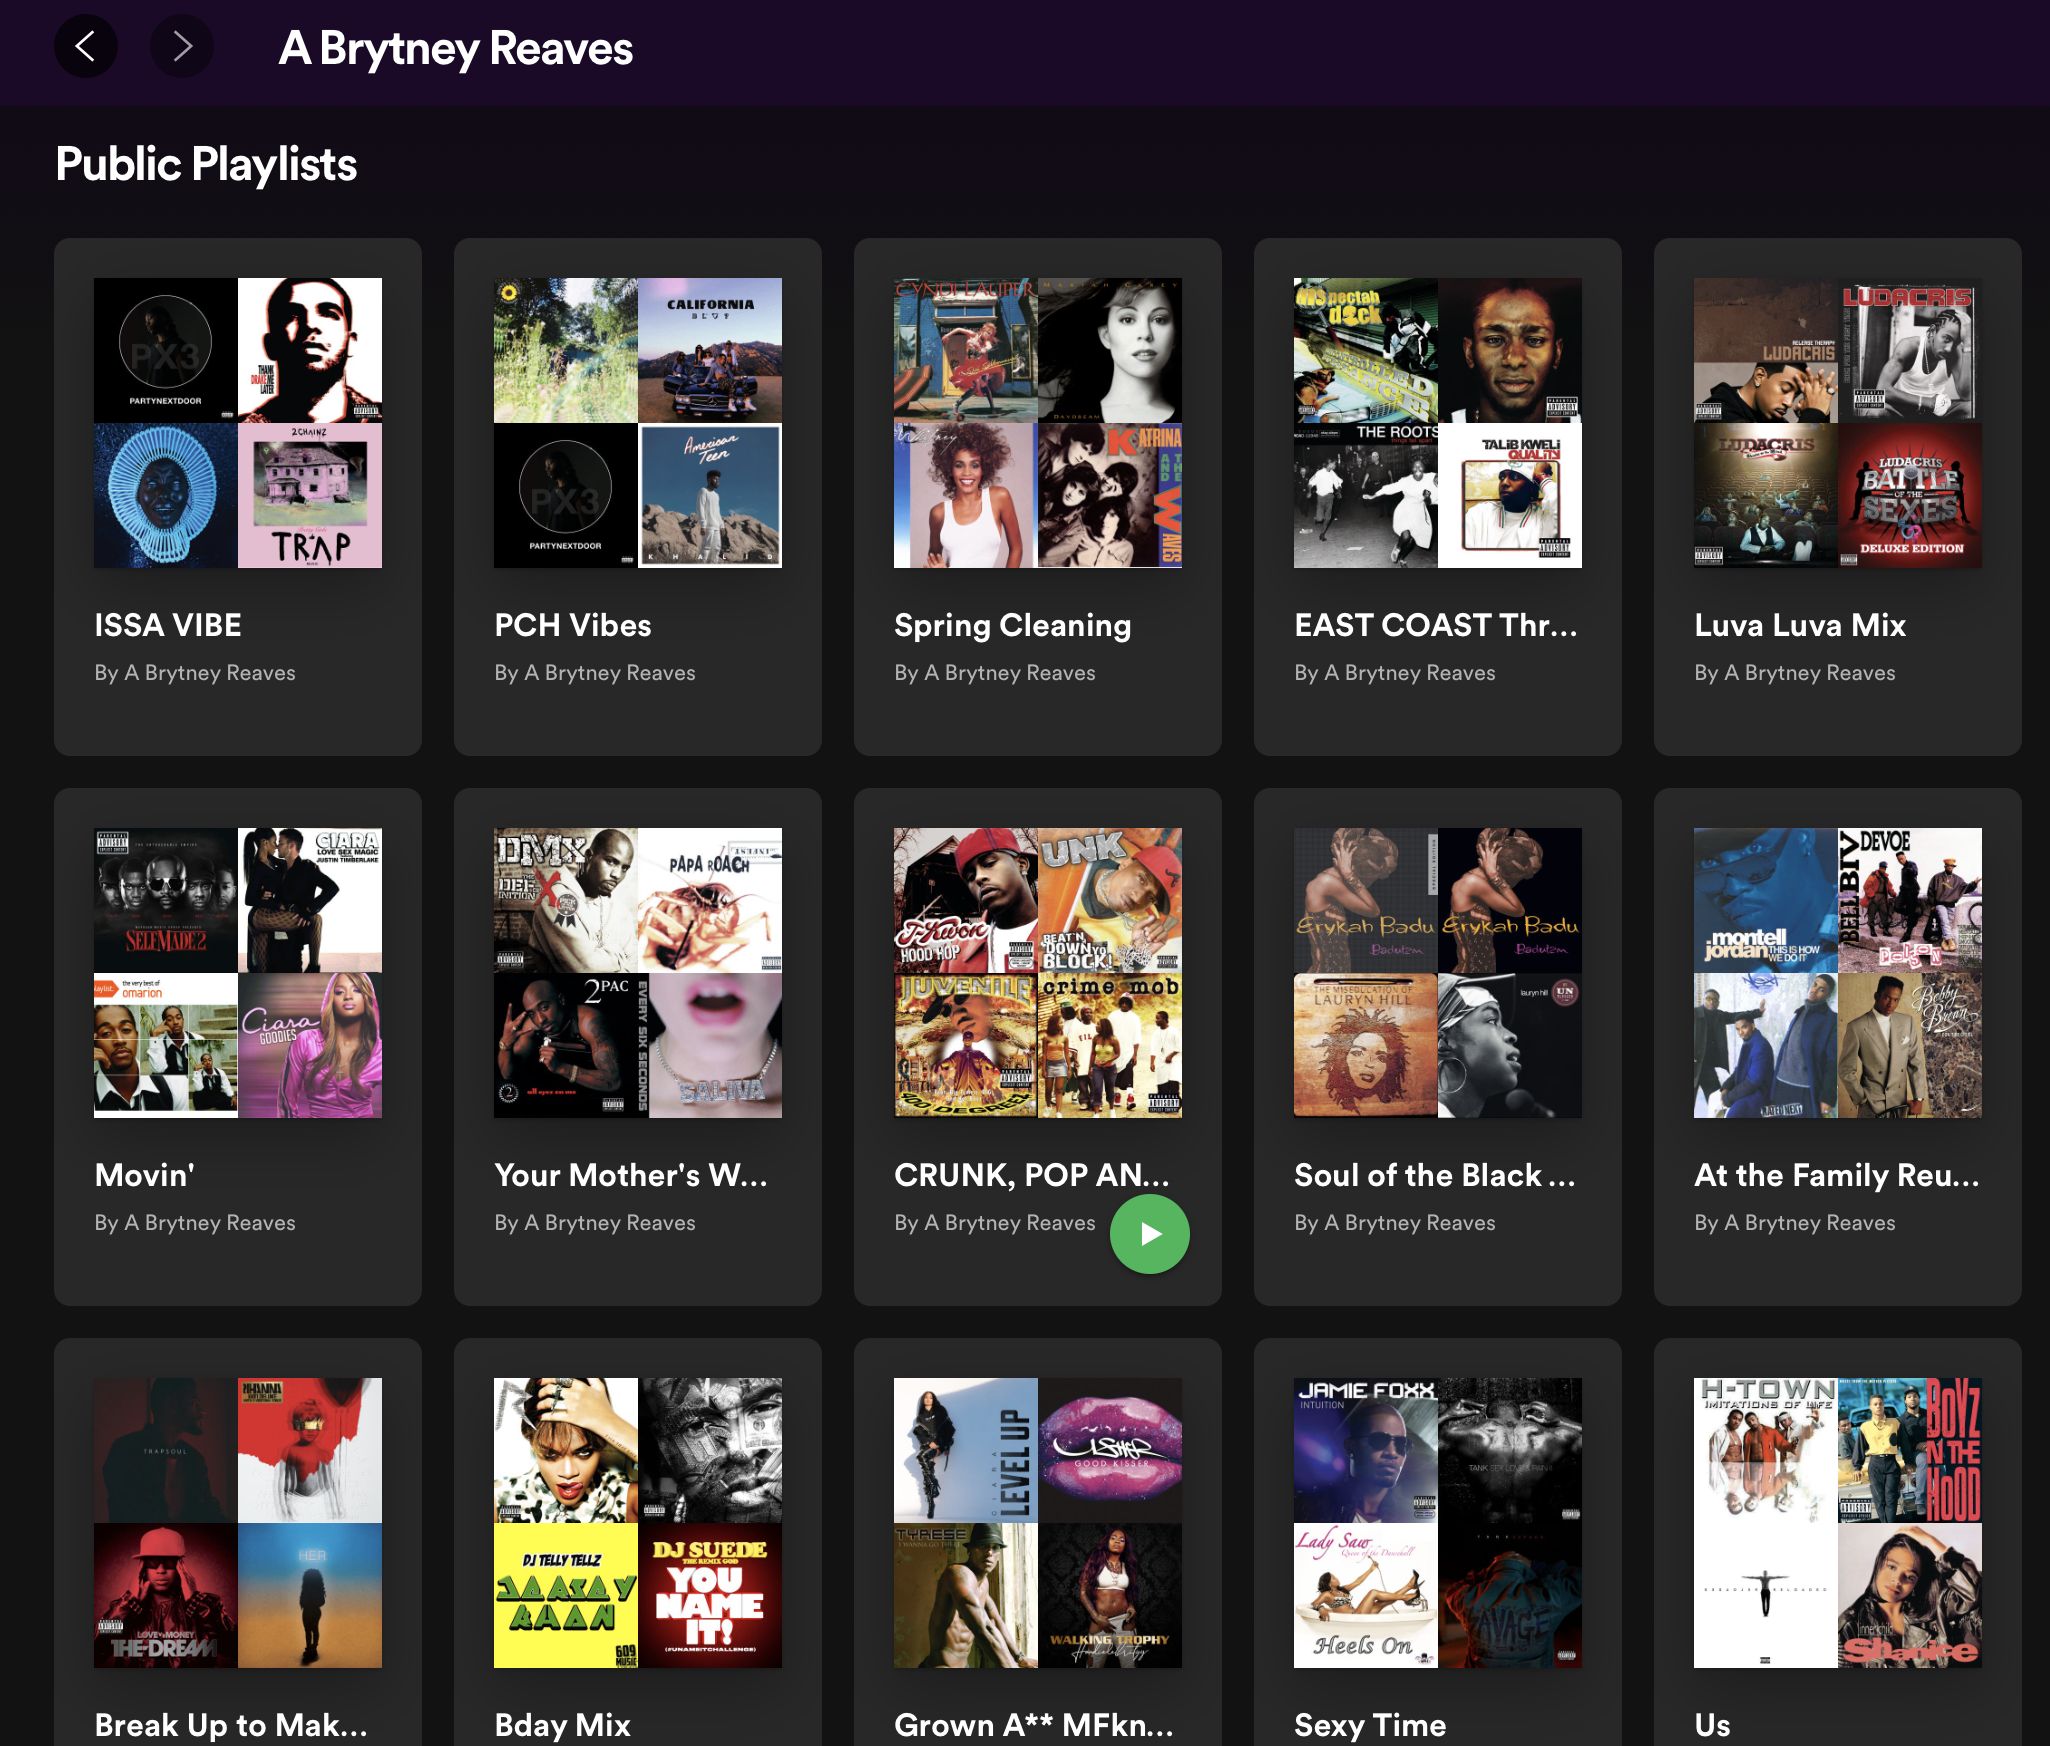Click the Your Mother's W... title
Image resolution: width=2050 pixels, height=1746 pixels.
point(631,1175)
